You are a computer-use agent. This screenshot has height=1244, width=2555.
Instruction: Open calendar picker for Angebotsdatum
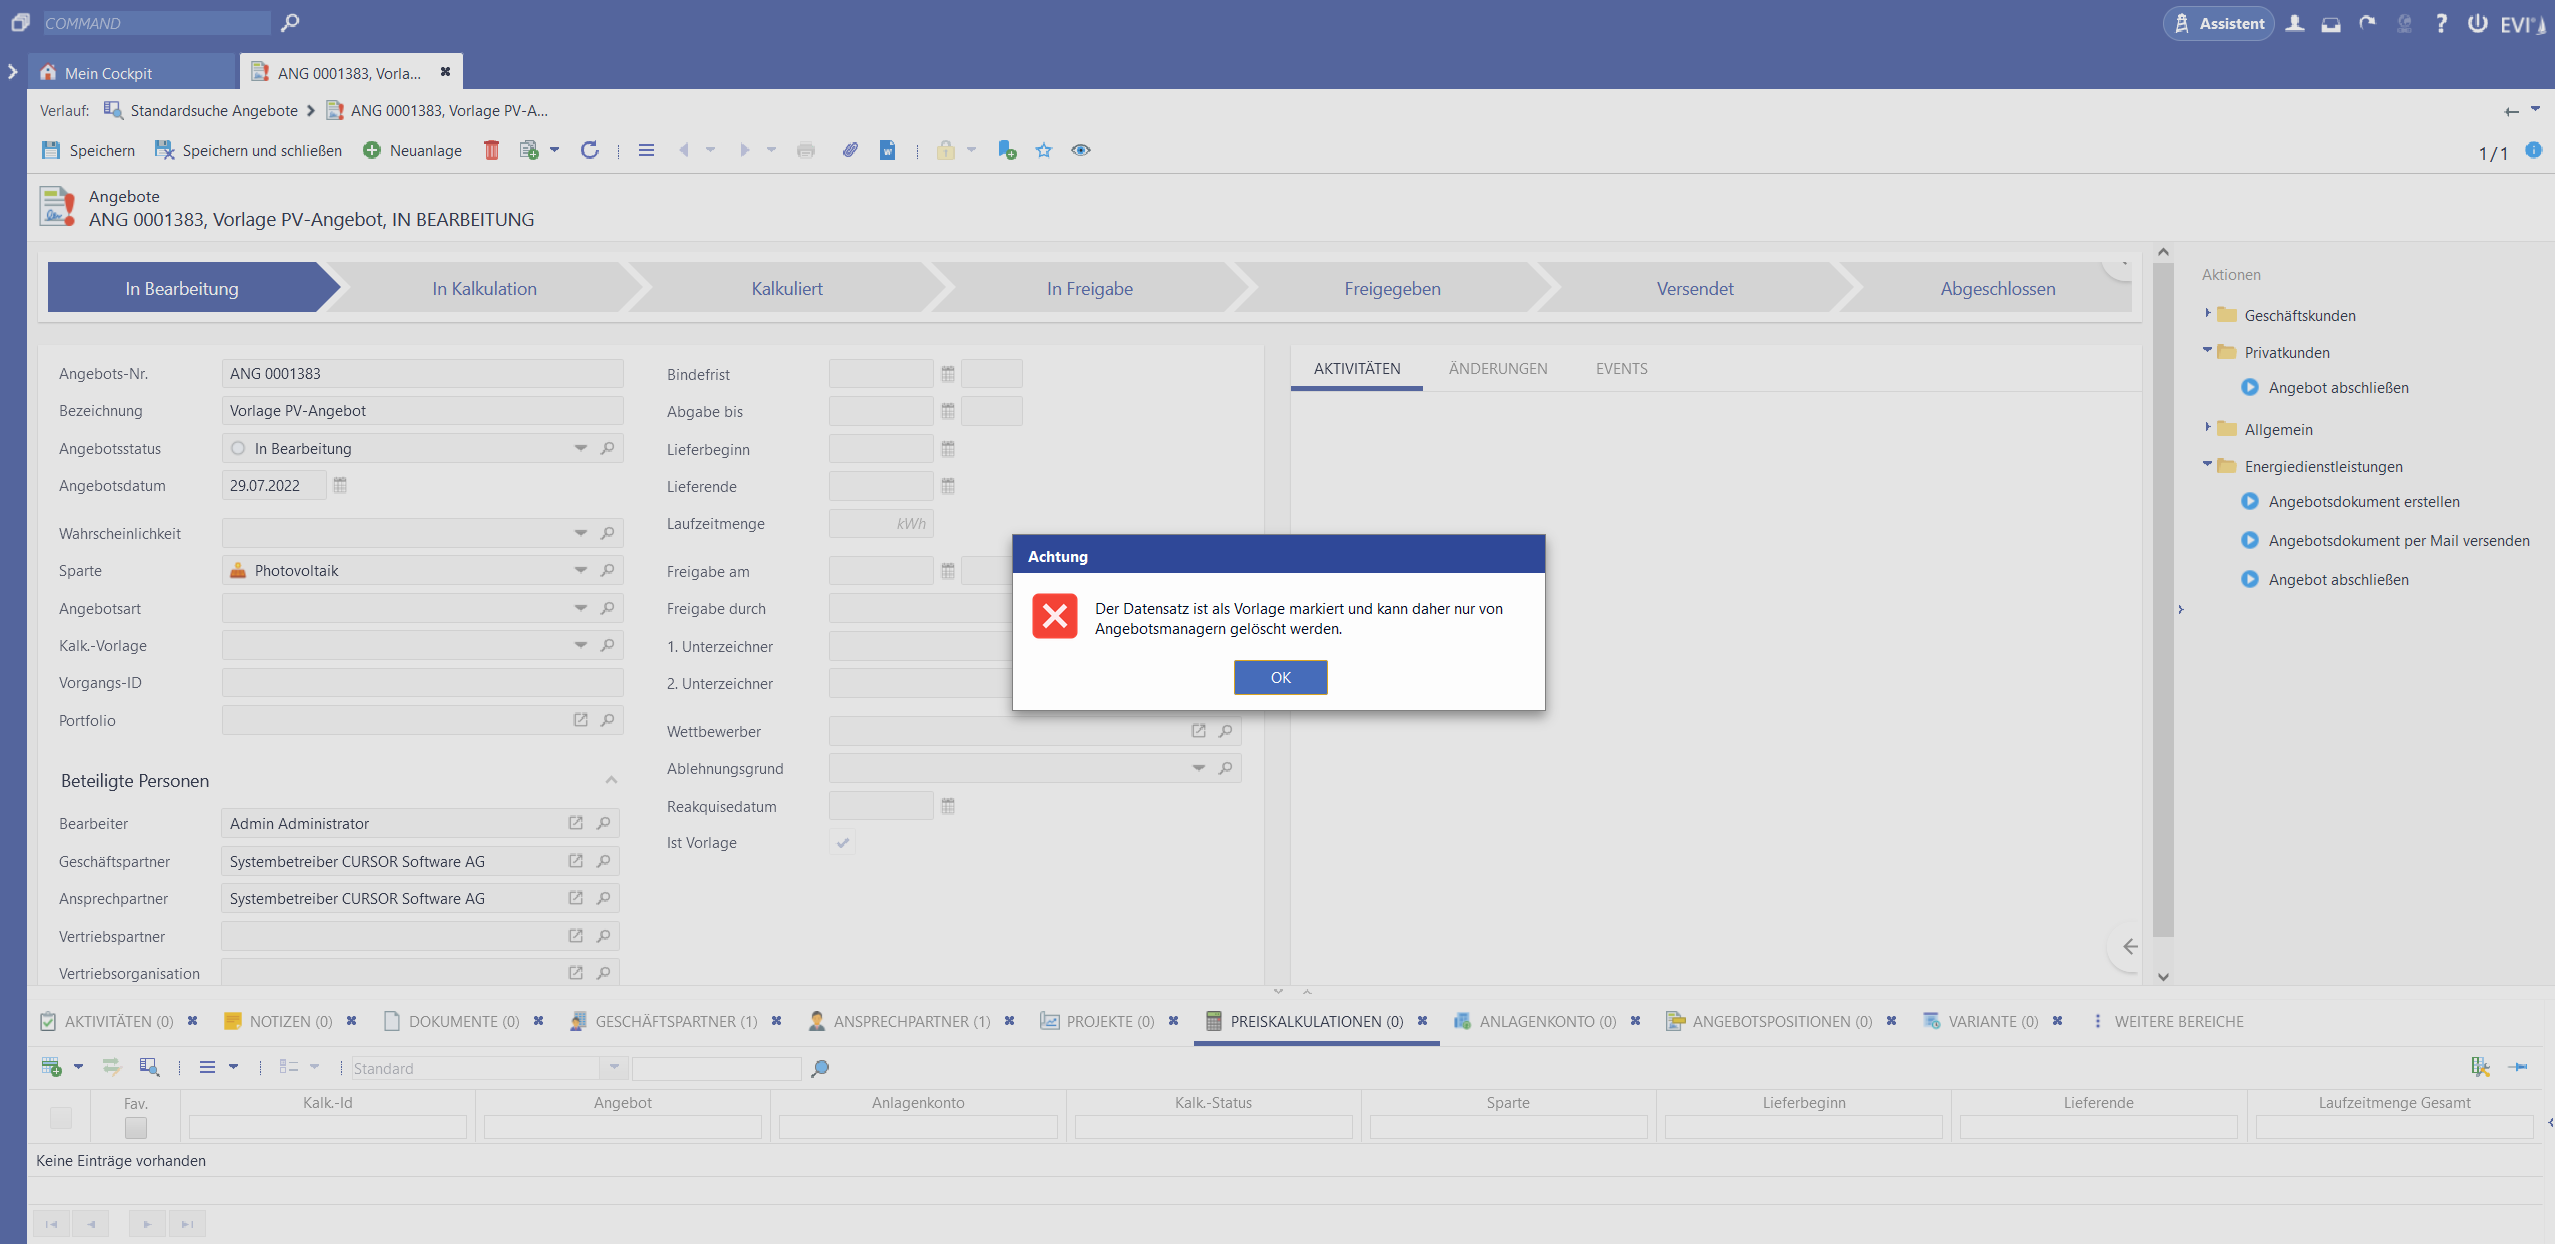pyautogui.click(x=340, y=485)
